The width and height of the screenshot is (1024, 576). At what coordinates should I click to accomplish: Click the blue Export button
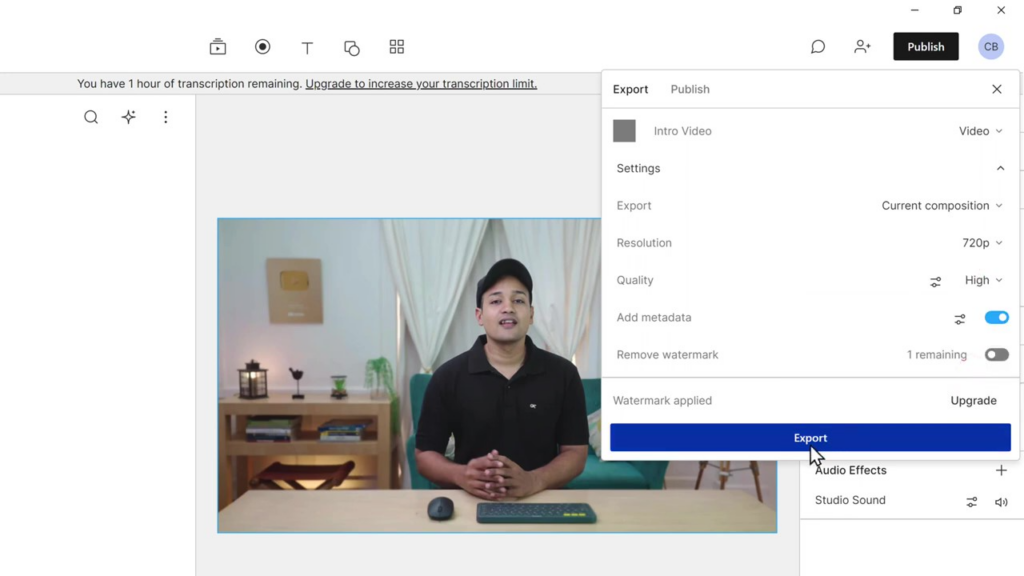[x=810, y=438]
